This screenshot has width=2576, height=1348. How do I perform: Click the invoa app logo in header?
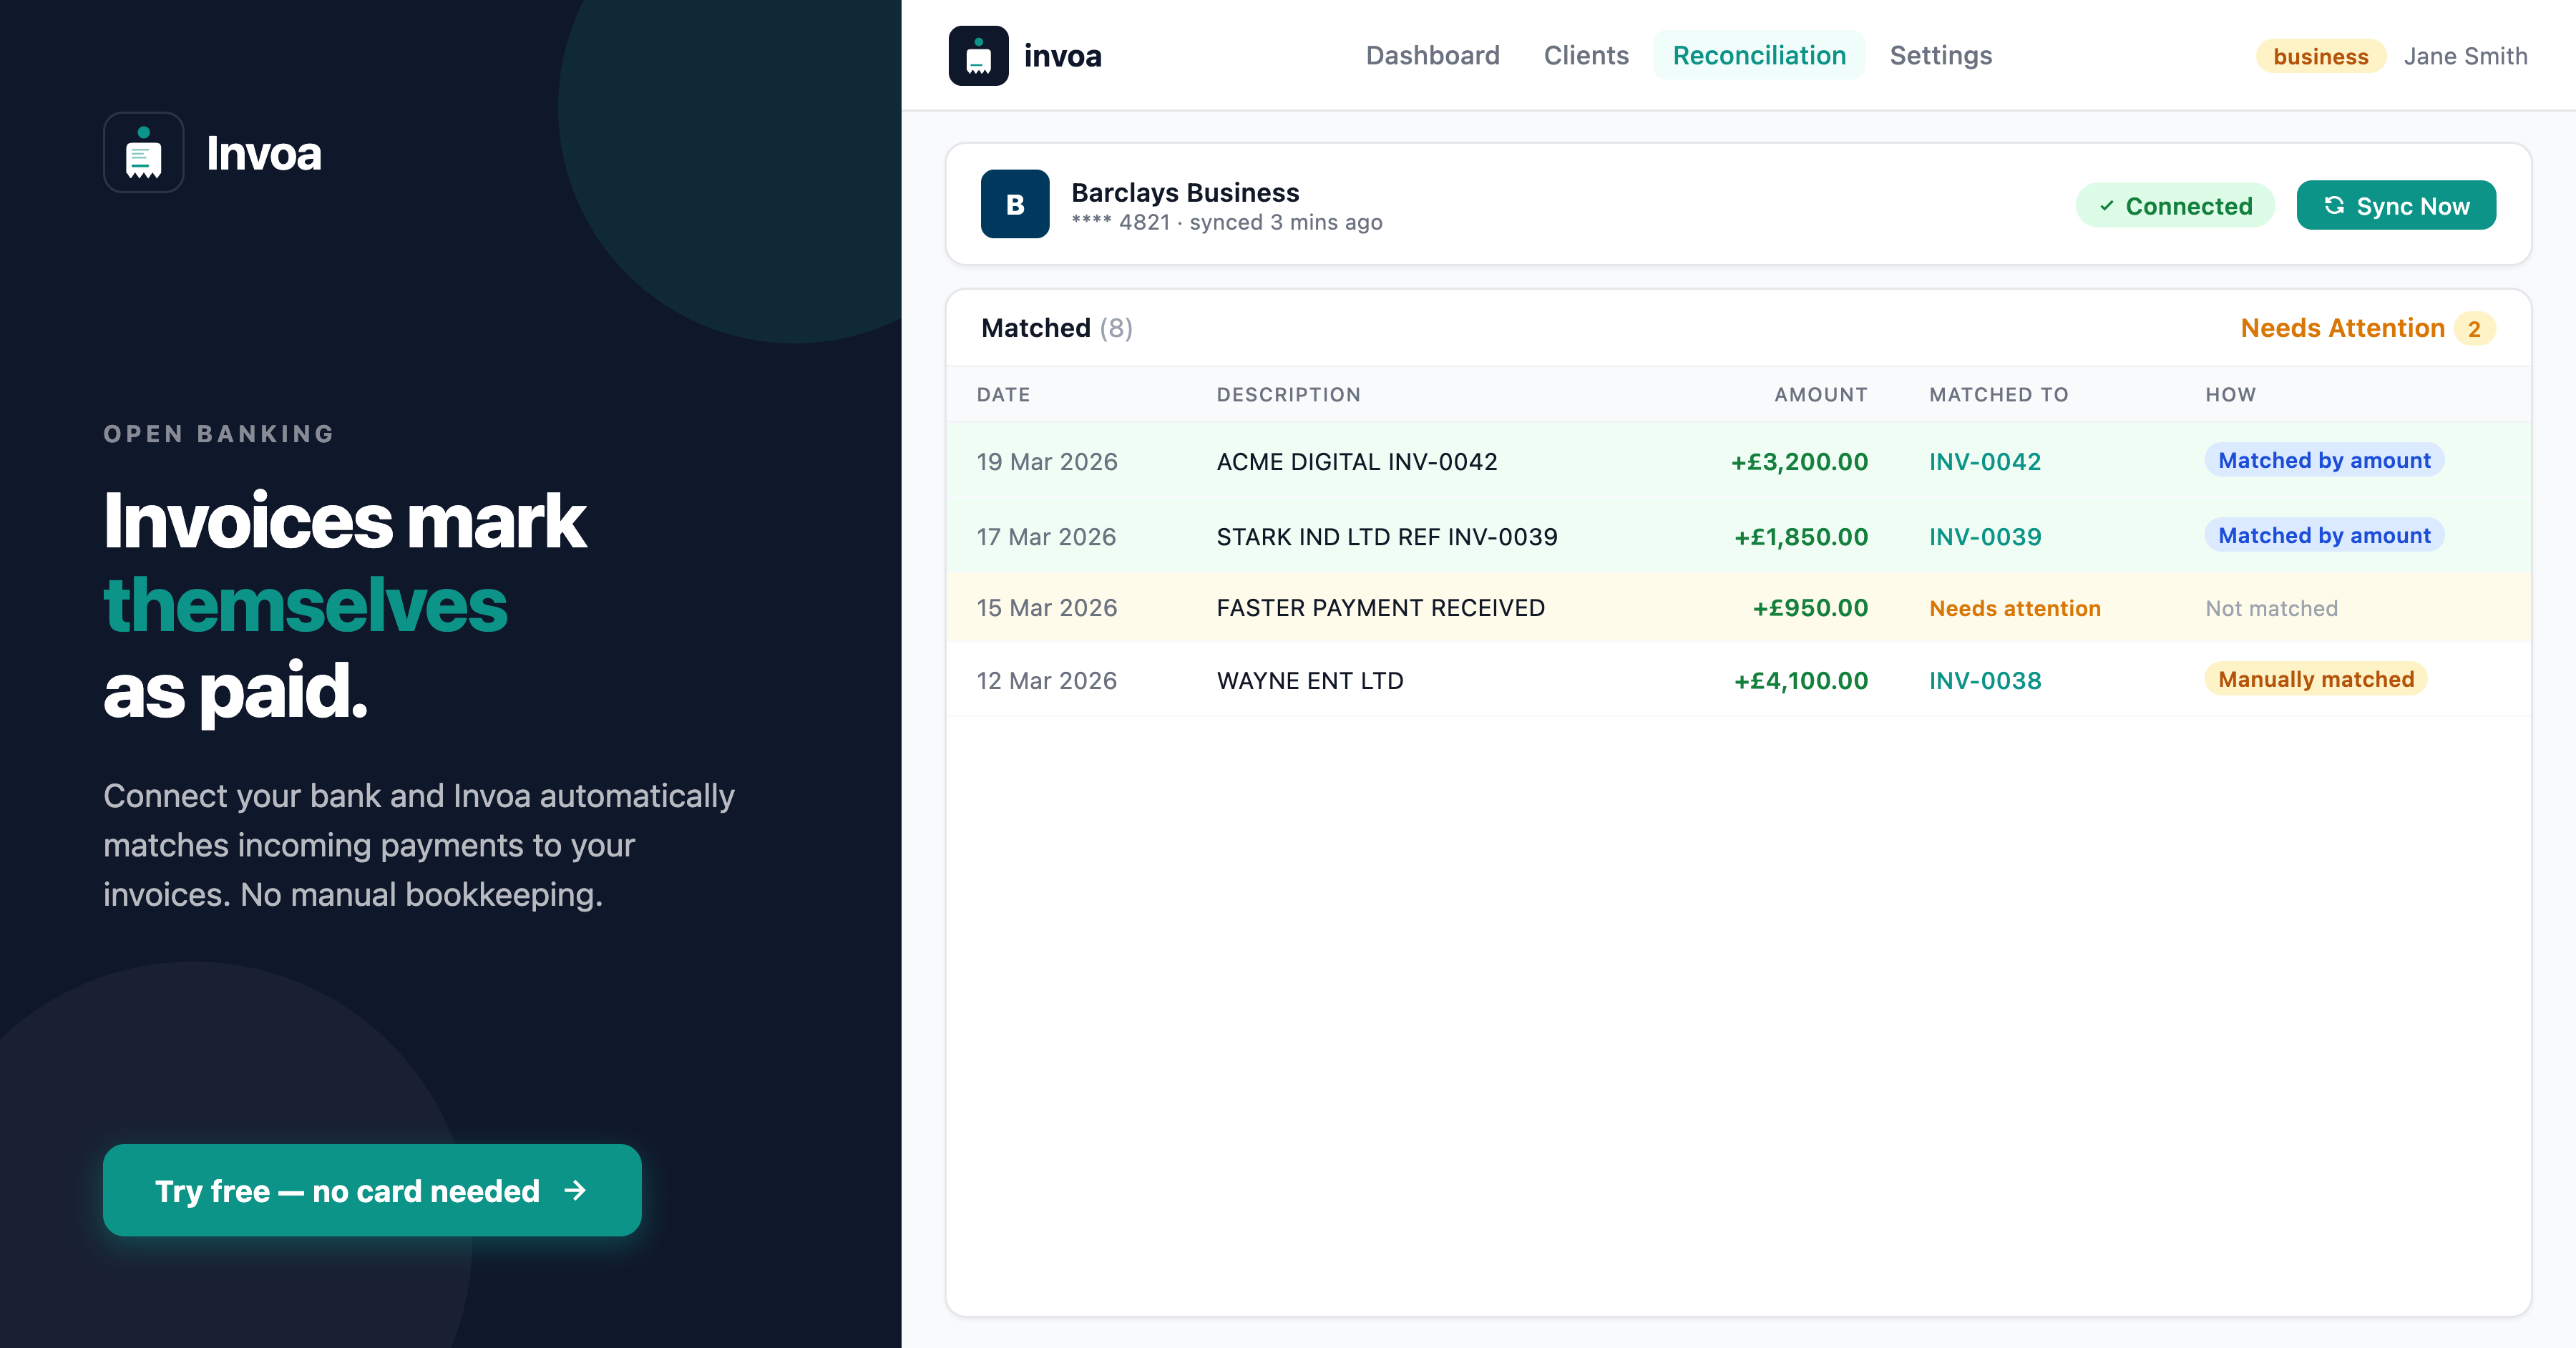coord(978,56)
